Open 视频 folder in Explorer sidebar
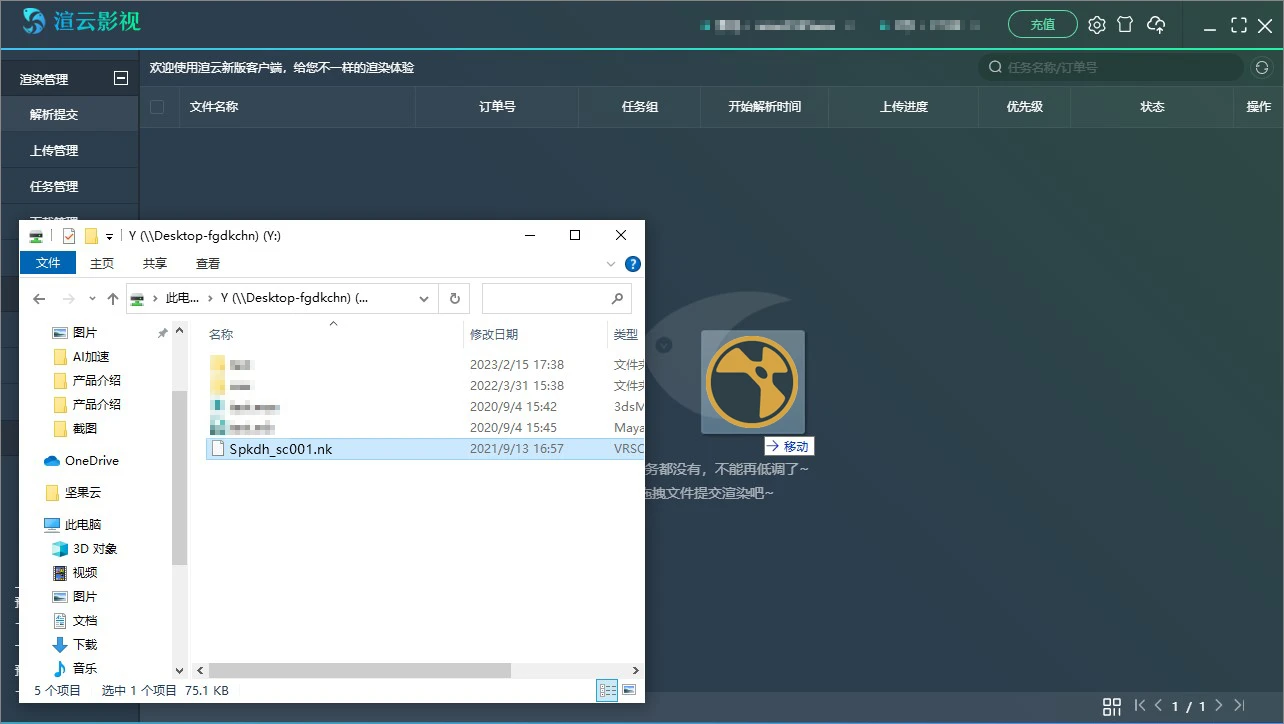This screenshot has width=1284, height=724. [75, 573]
